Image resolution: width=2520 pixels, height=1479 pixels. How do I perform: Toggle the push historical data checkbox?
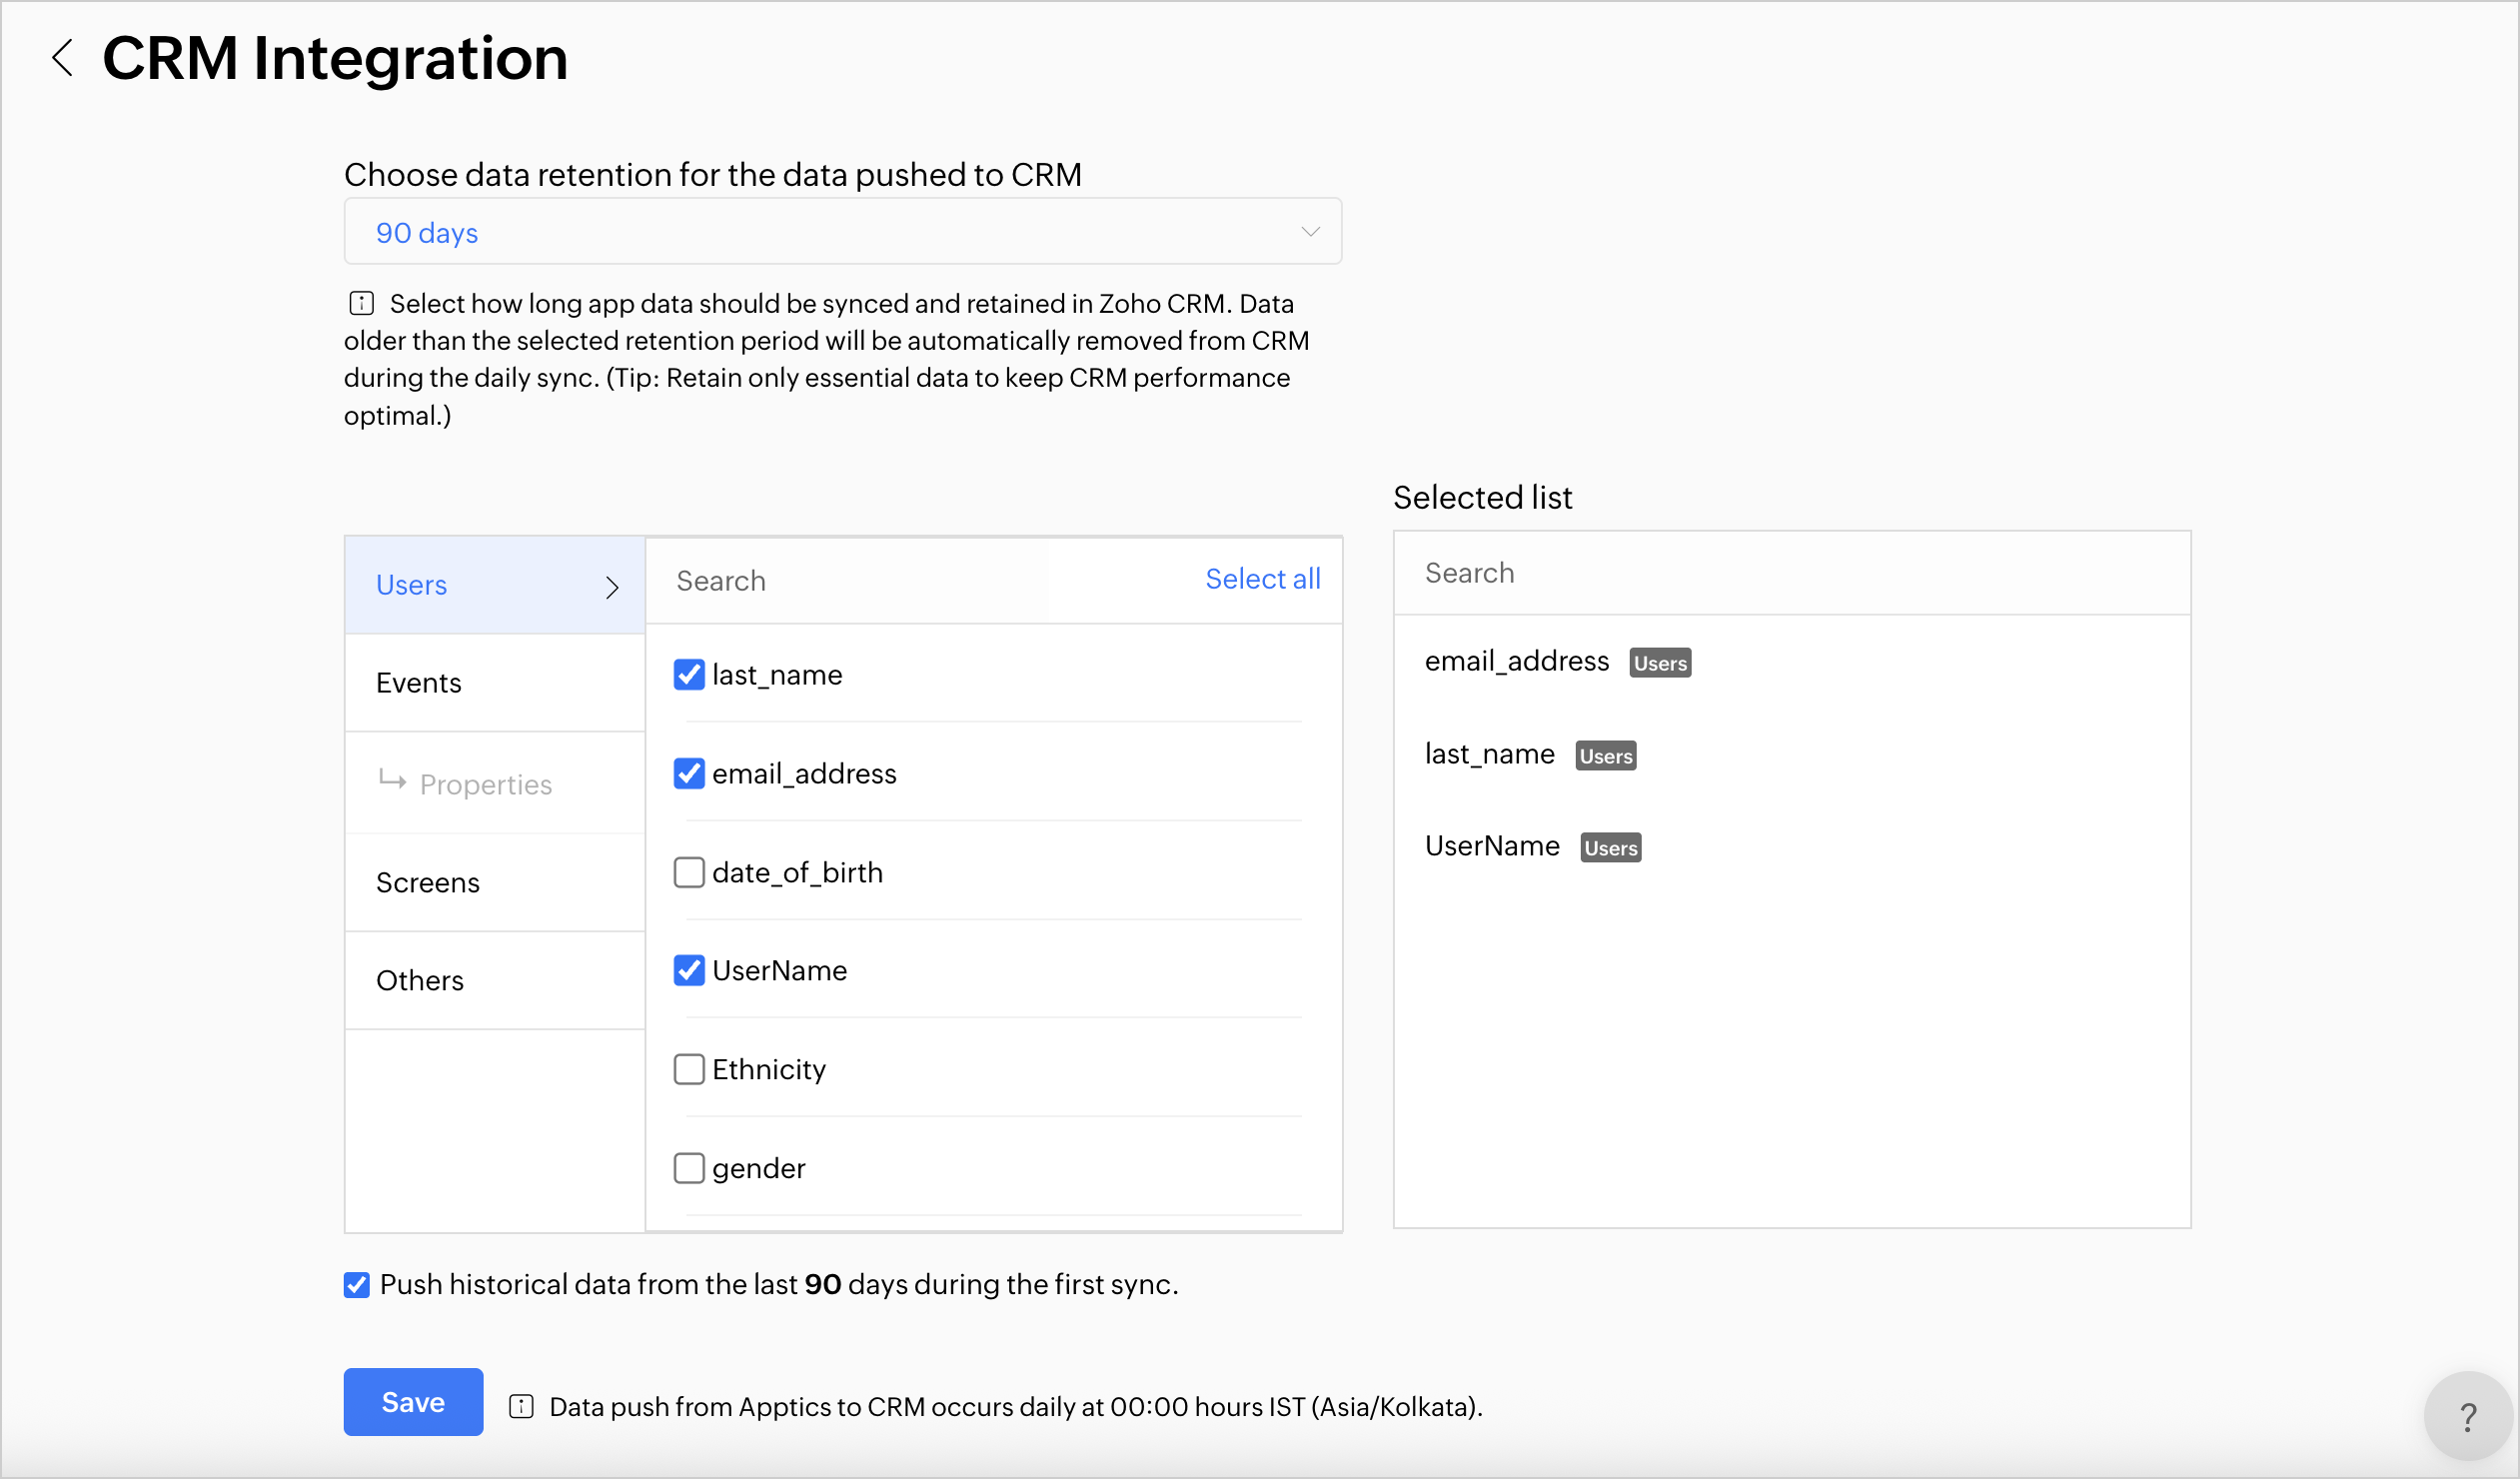point(357,1284)
